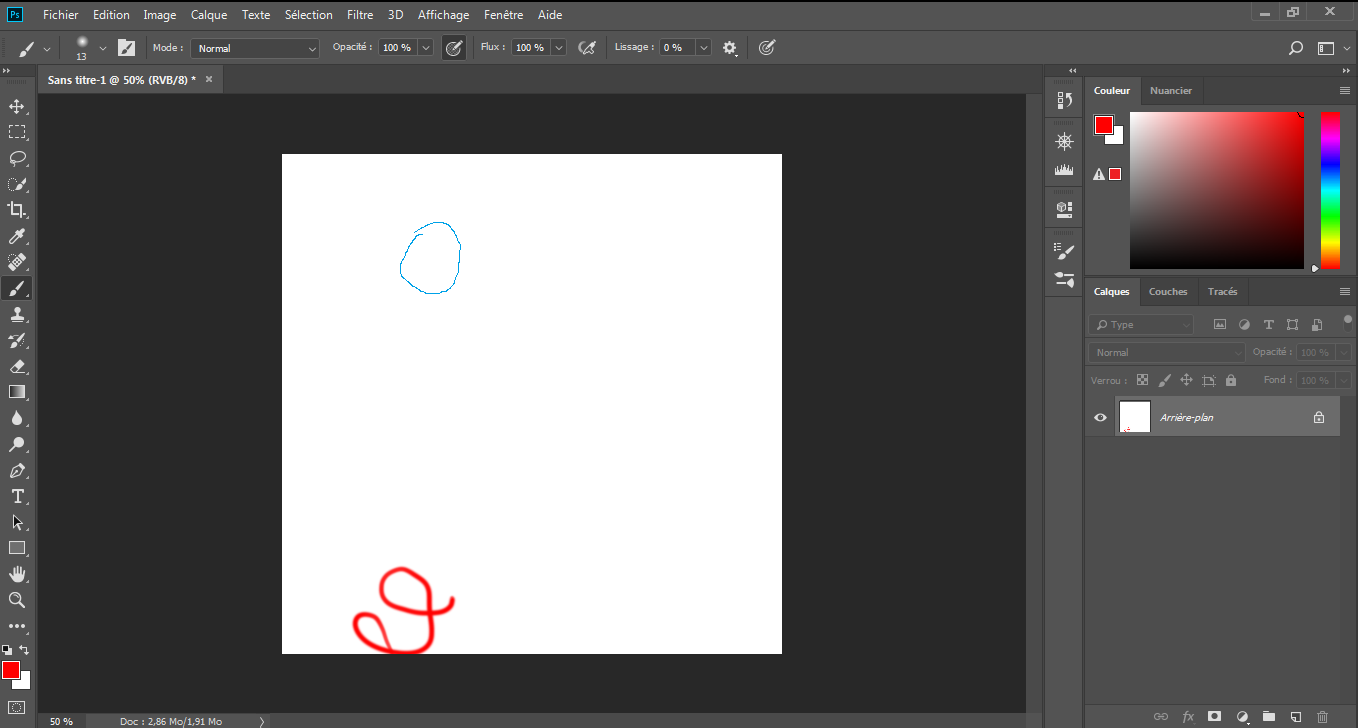Select the Hand tool
1358x728 pixels.
point(17,574)
